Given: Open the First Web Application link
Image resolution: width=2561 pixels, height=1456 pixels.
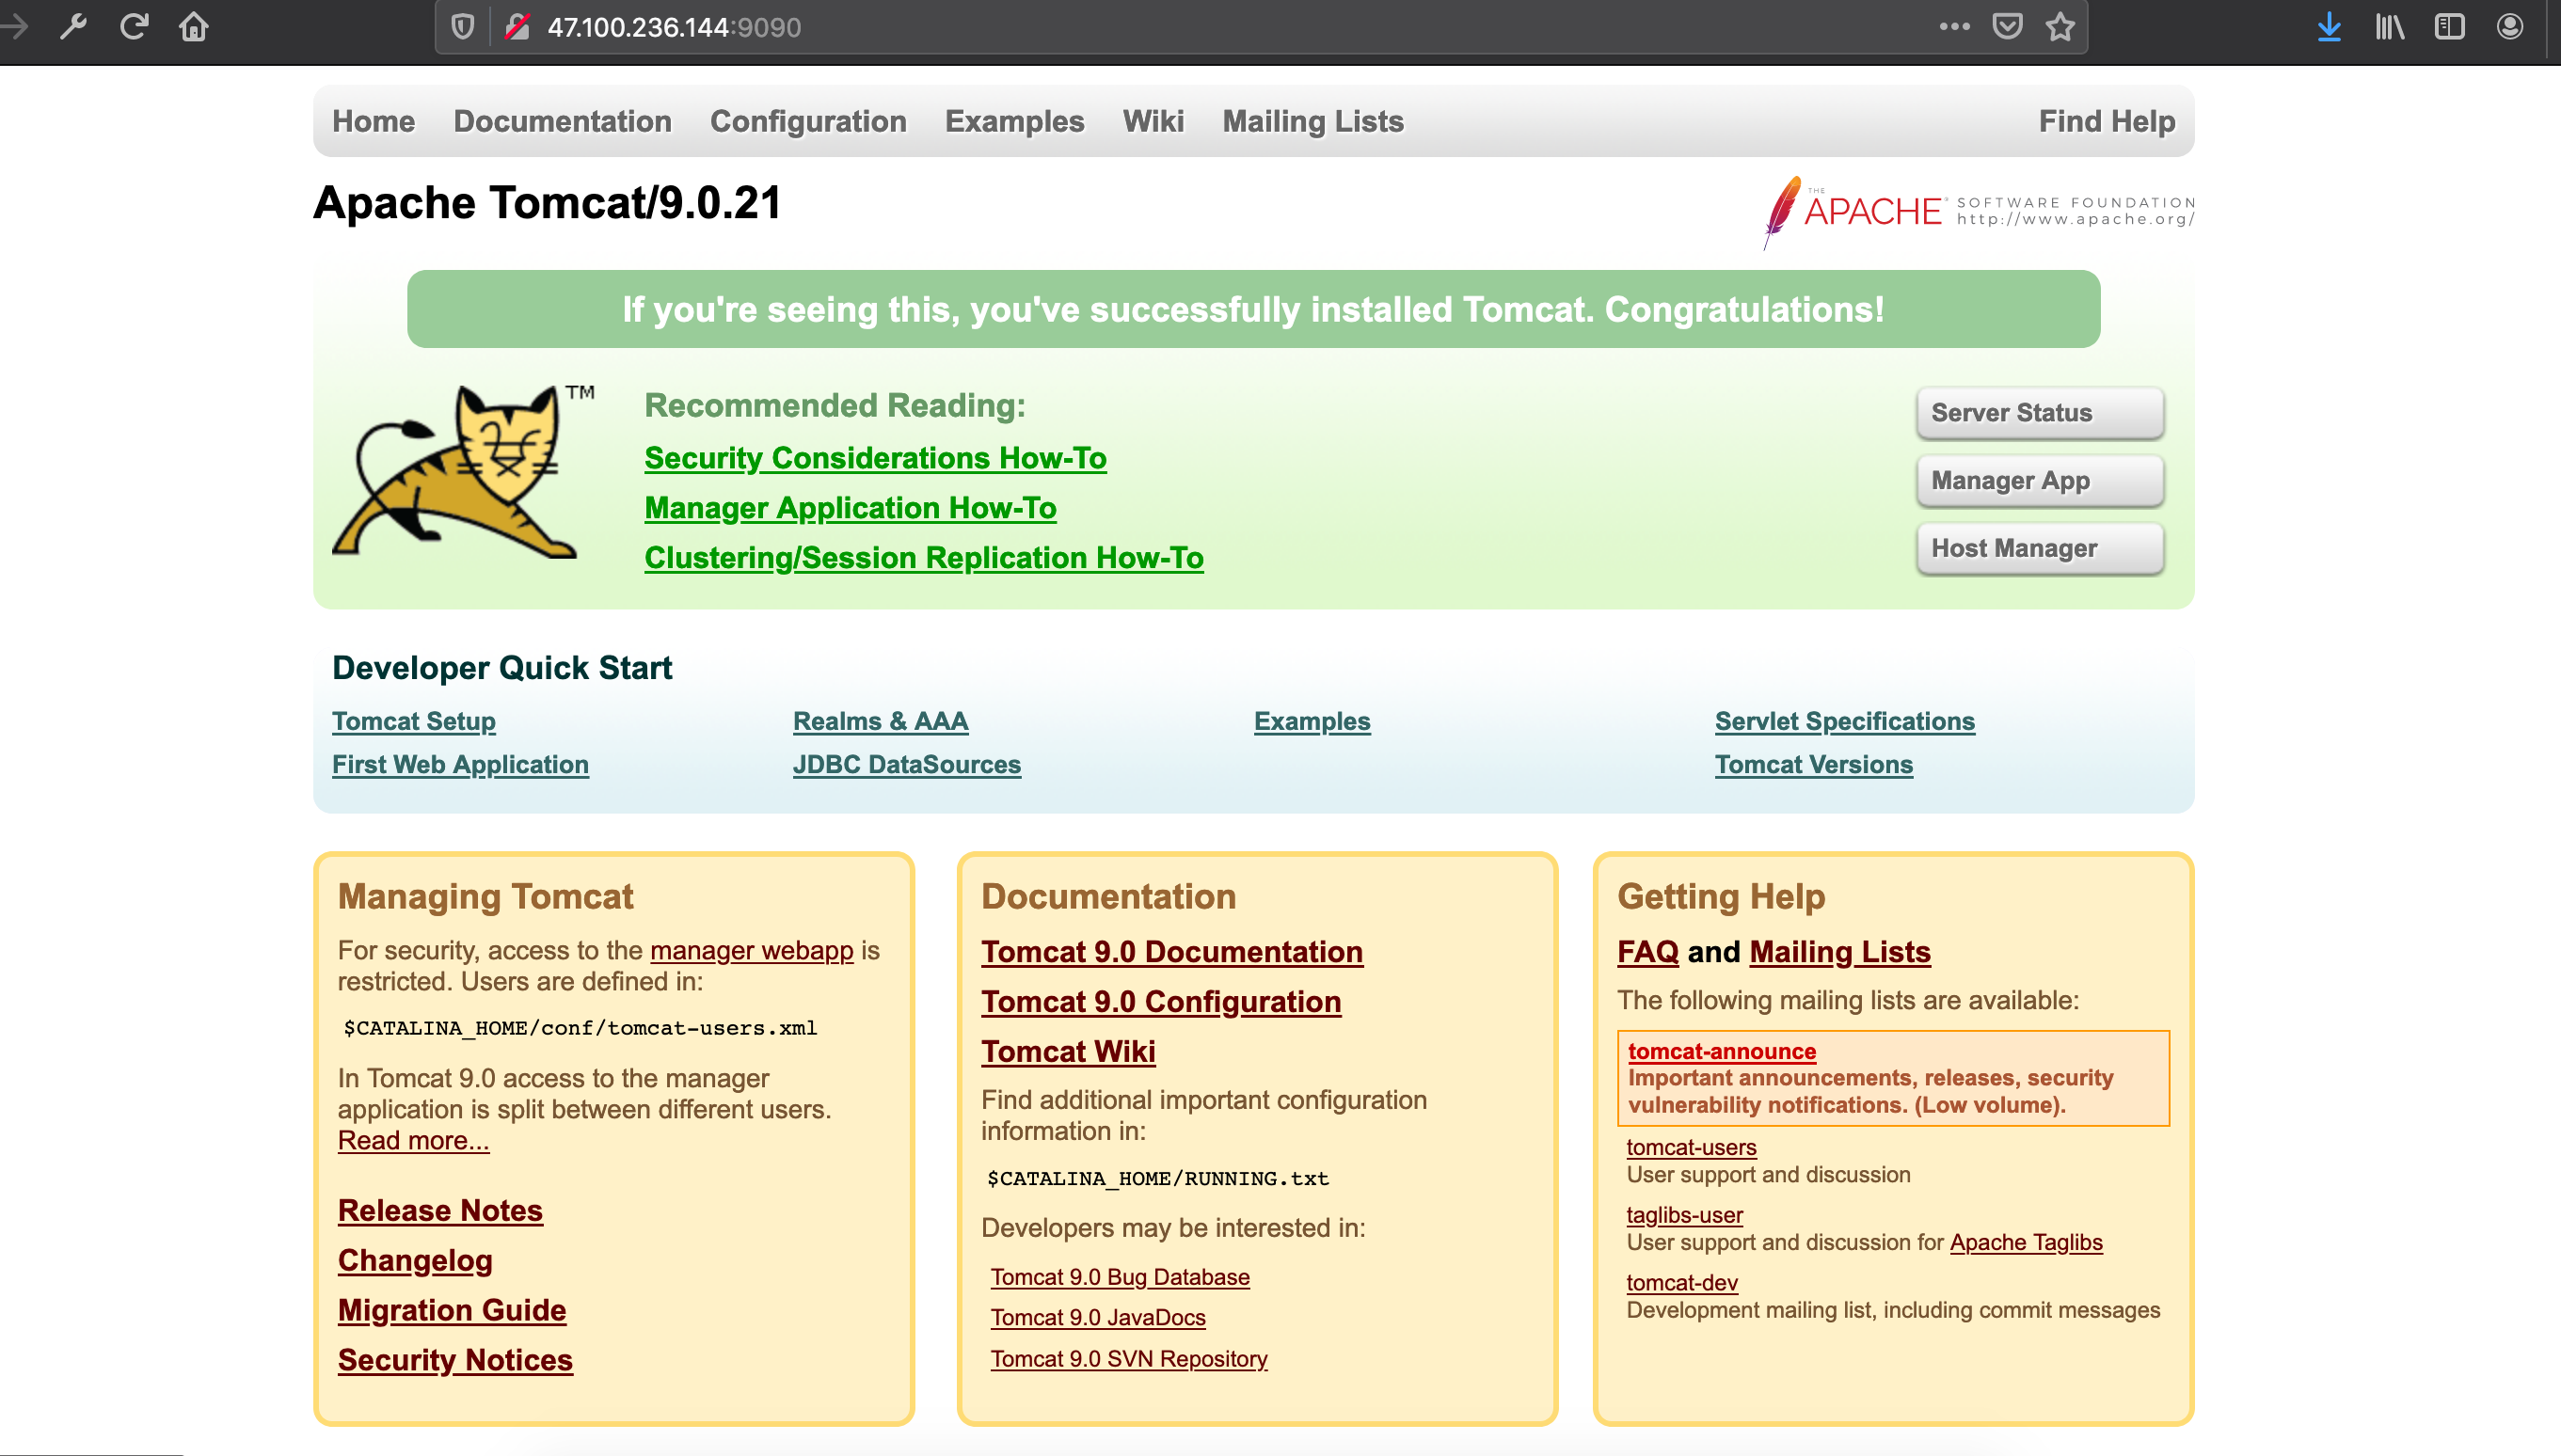Looking at the screenshot, I should point(460,764).
